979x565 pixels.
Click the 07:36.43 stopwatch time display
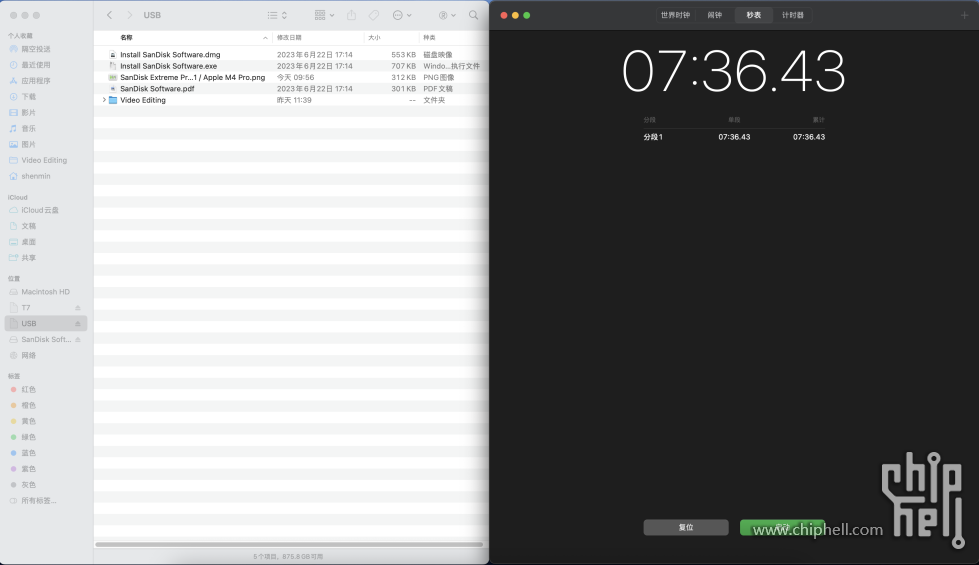click(734, 72)
